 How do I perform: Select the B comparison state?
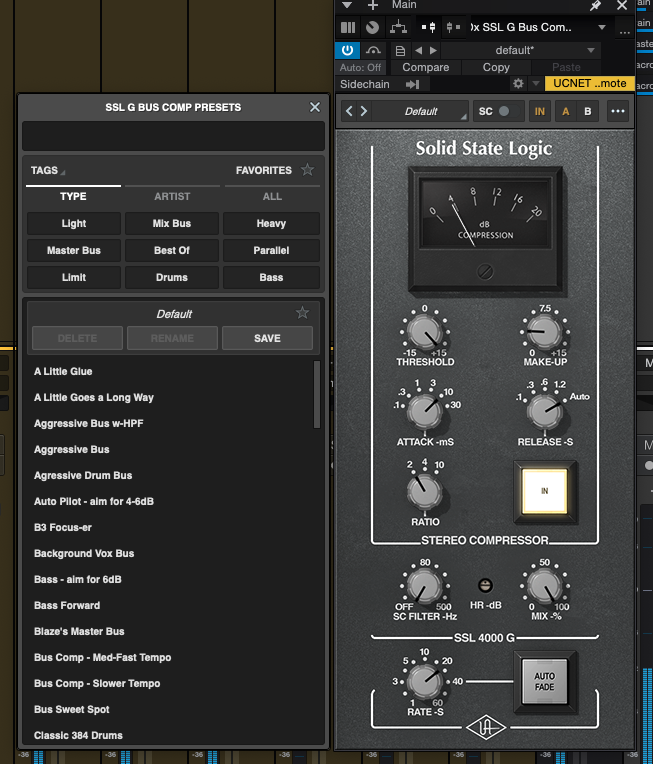[588, 111]
